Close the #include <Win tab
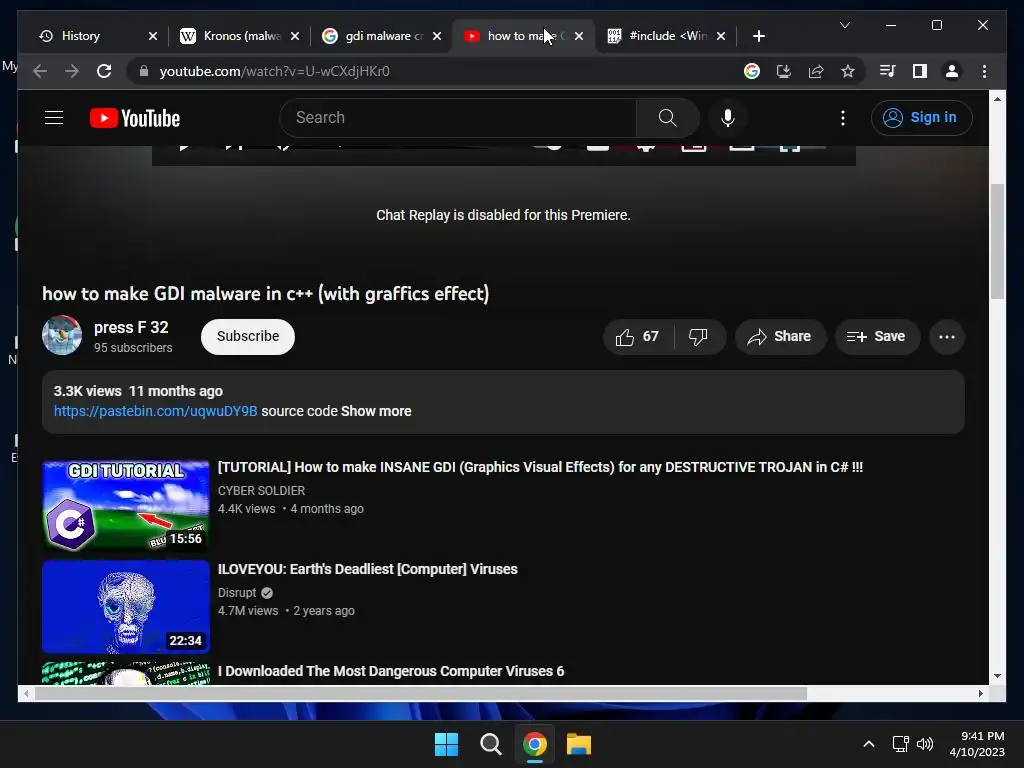This screenshot has height=768, width=1024. [721, 36]
